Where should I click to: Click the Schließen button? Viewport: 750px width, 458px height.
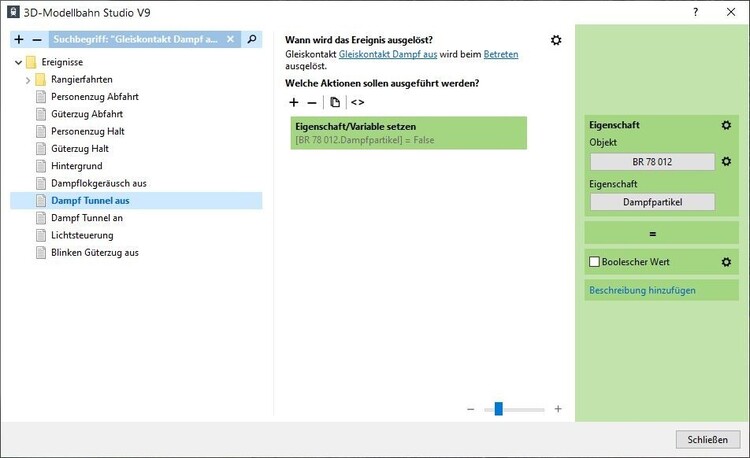tap(707, 439)
